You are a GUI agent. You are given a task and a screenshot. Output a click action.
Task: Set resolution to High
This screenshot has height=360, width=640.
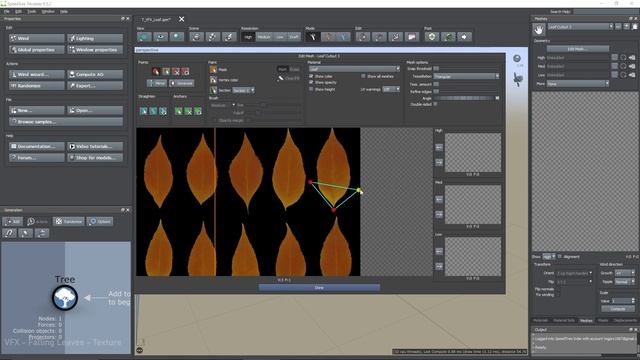(x=248, y=37)
